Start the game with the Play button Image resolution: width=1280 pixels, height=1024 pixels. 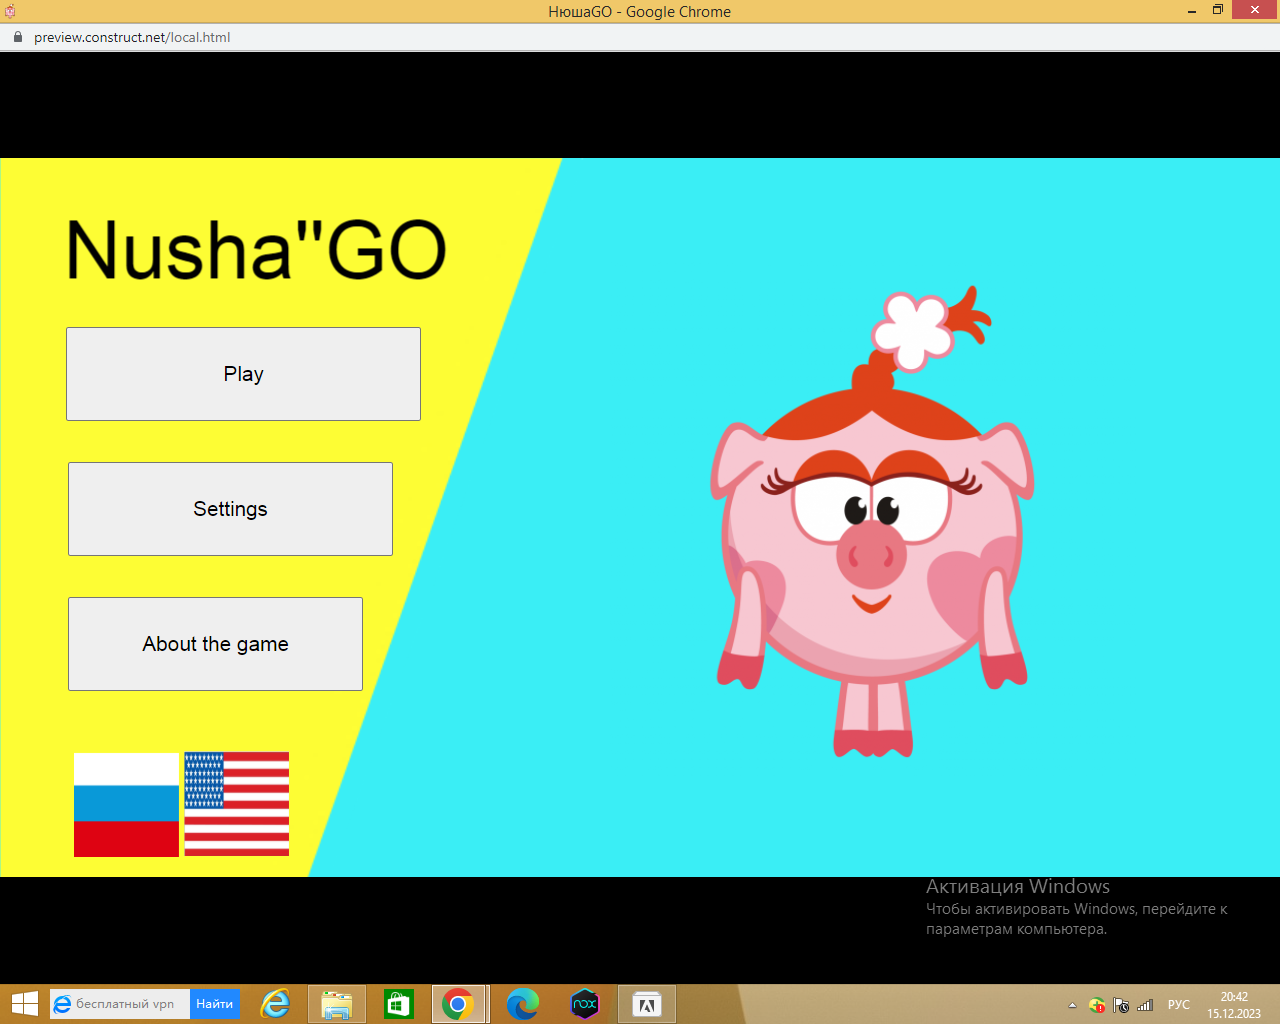pyautogui.click(x=243, y=374)
